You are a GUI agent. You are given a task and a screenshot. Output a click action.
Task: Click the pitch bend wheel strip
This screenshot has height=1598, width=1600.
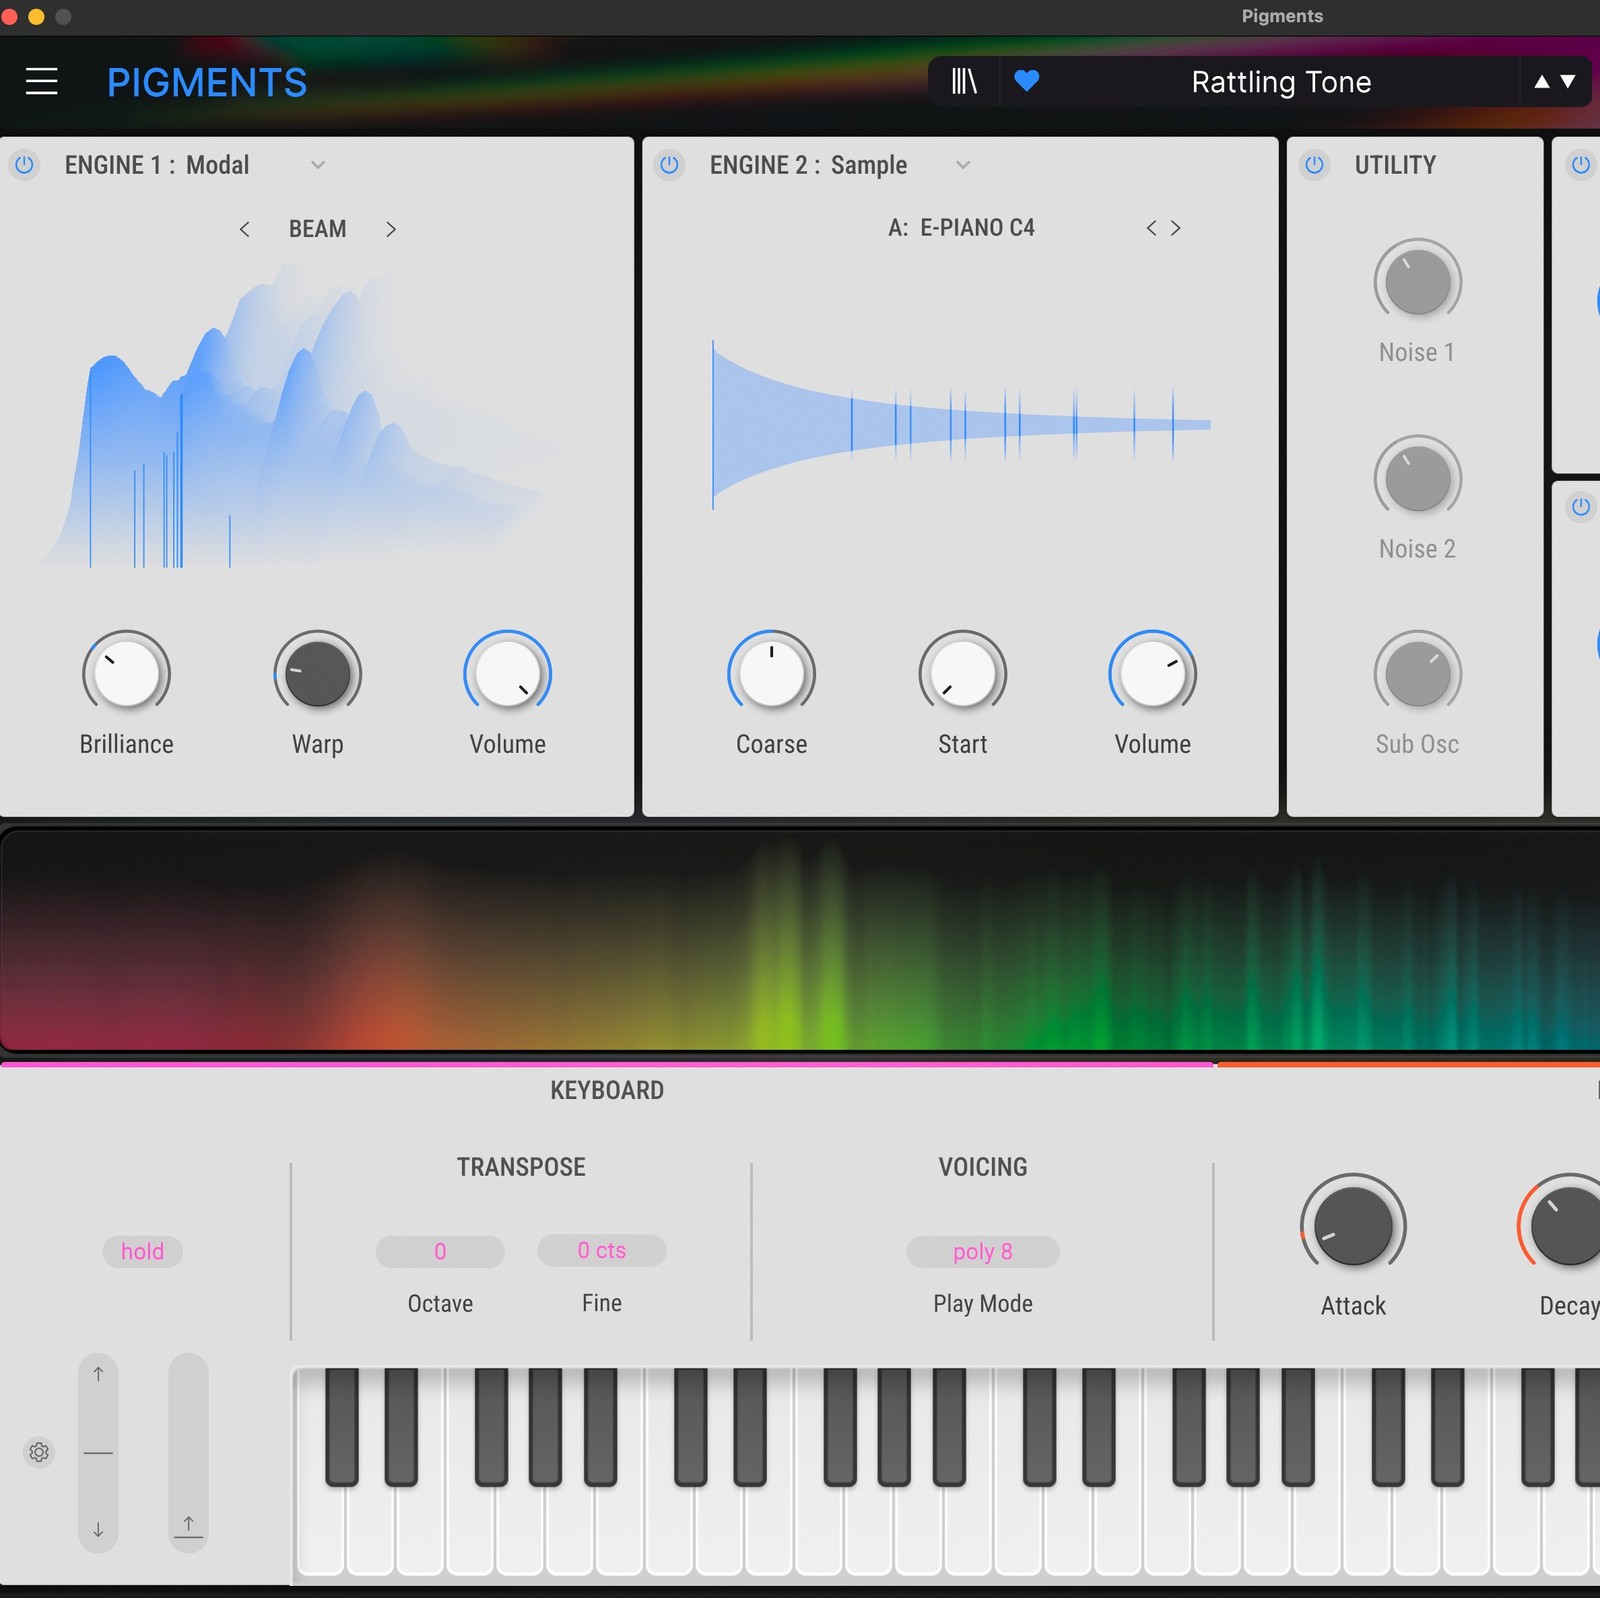[x=98, y=1452]
